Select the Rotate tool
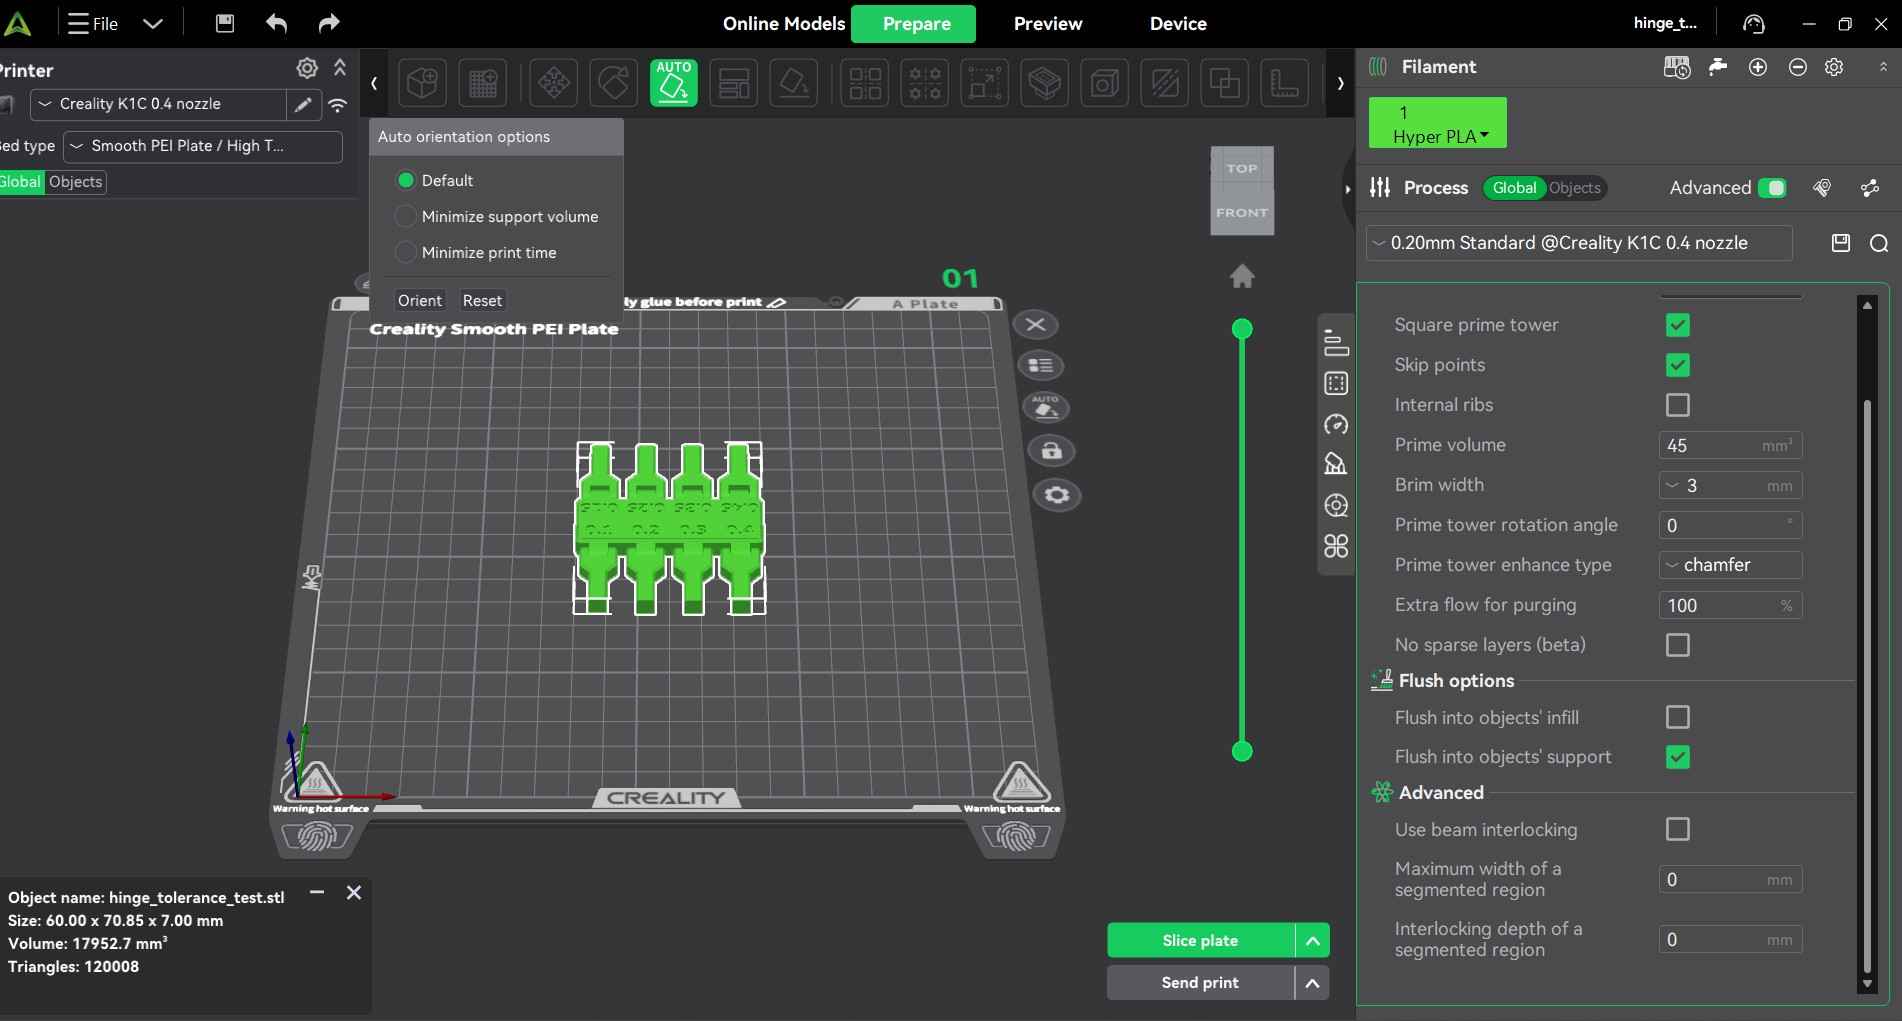 (x=613, y=83)
